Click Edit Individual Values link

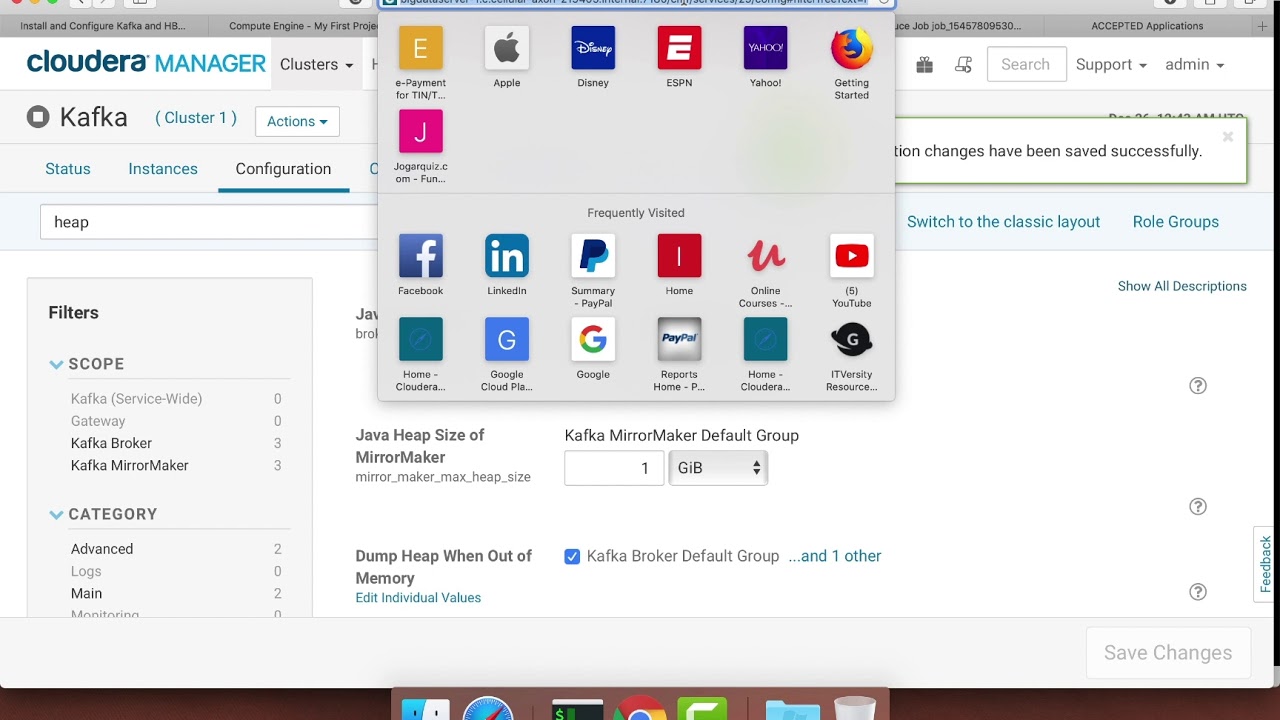point(418,598)
